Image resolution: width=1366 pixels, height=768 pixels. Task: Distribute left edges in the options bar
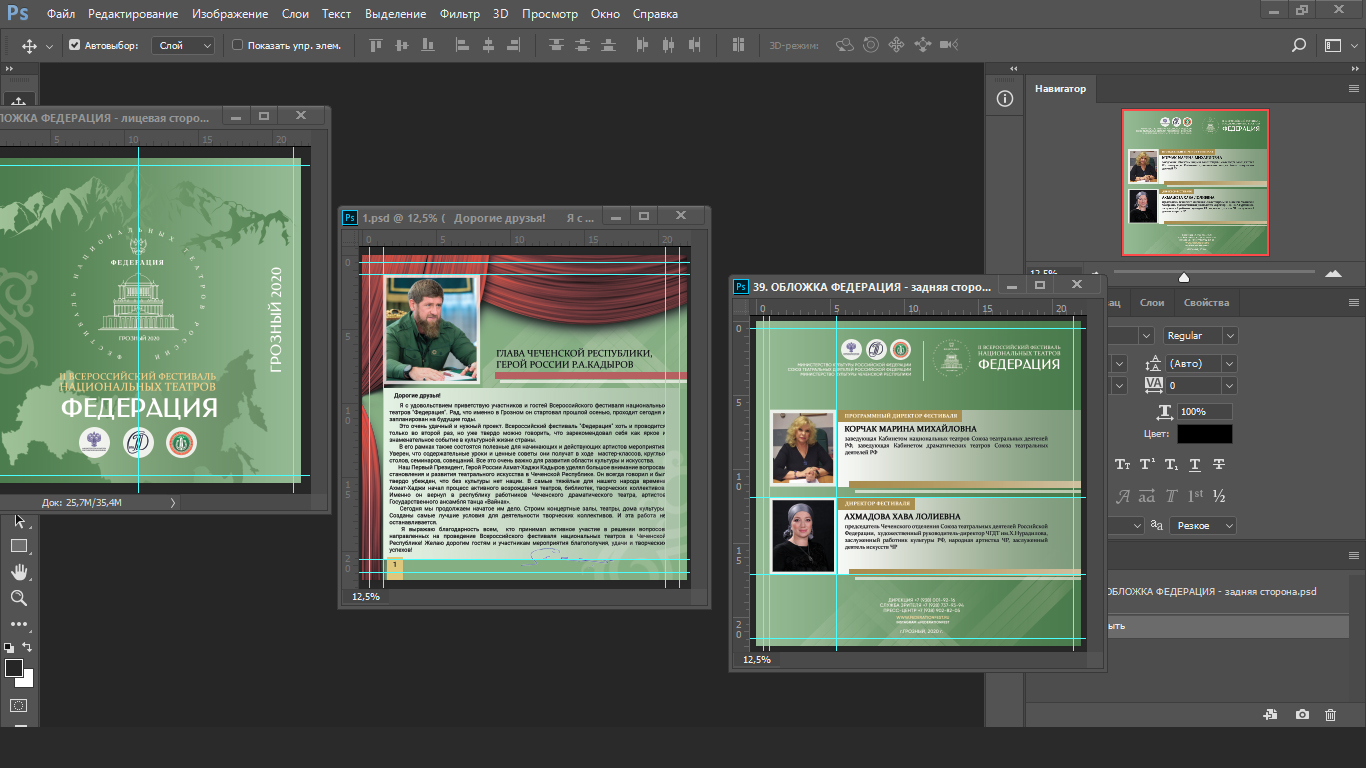641,45
